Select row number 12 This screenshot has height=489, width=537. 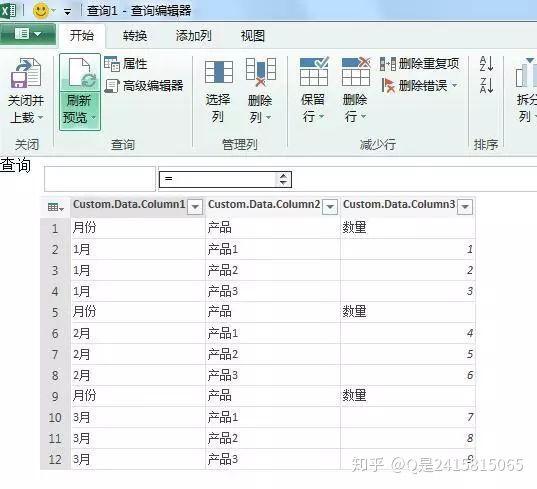[55, 460]
